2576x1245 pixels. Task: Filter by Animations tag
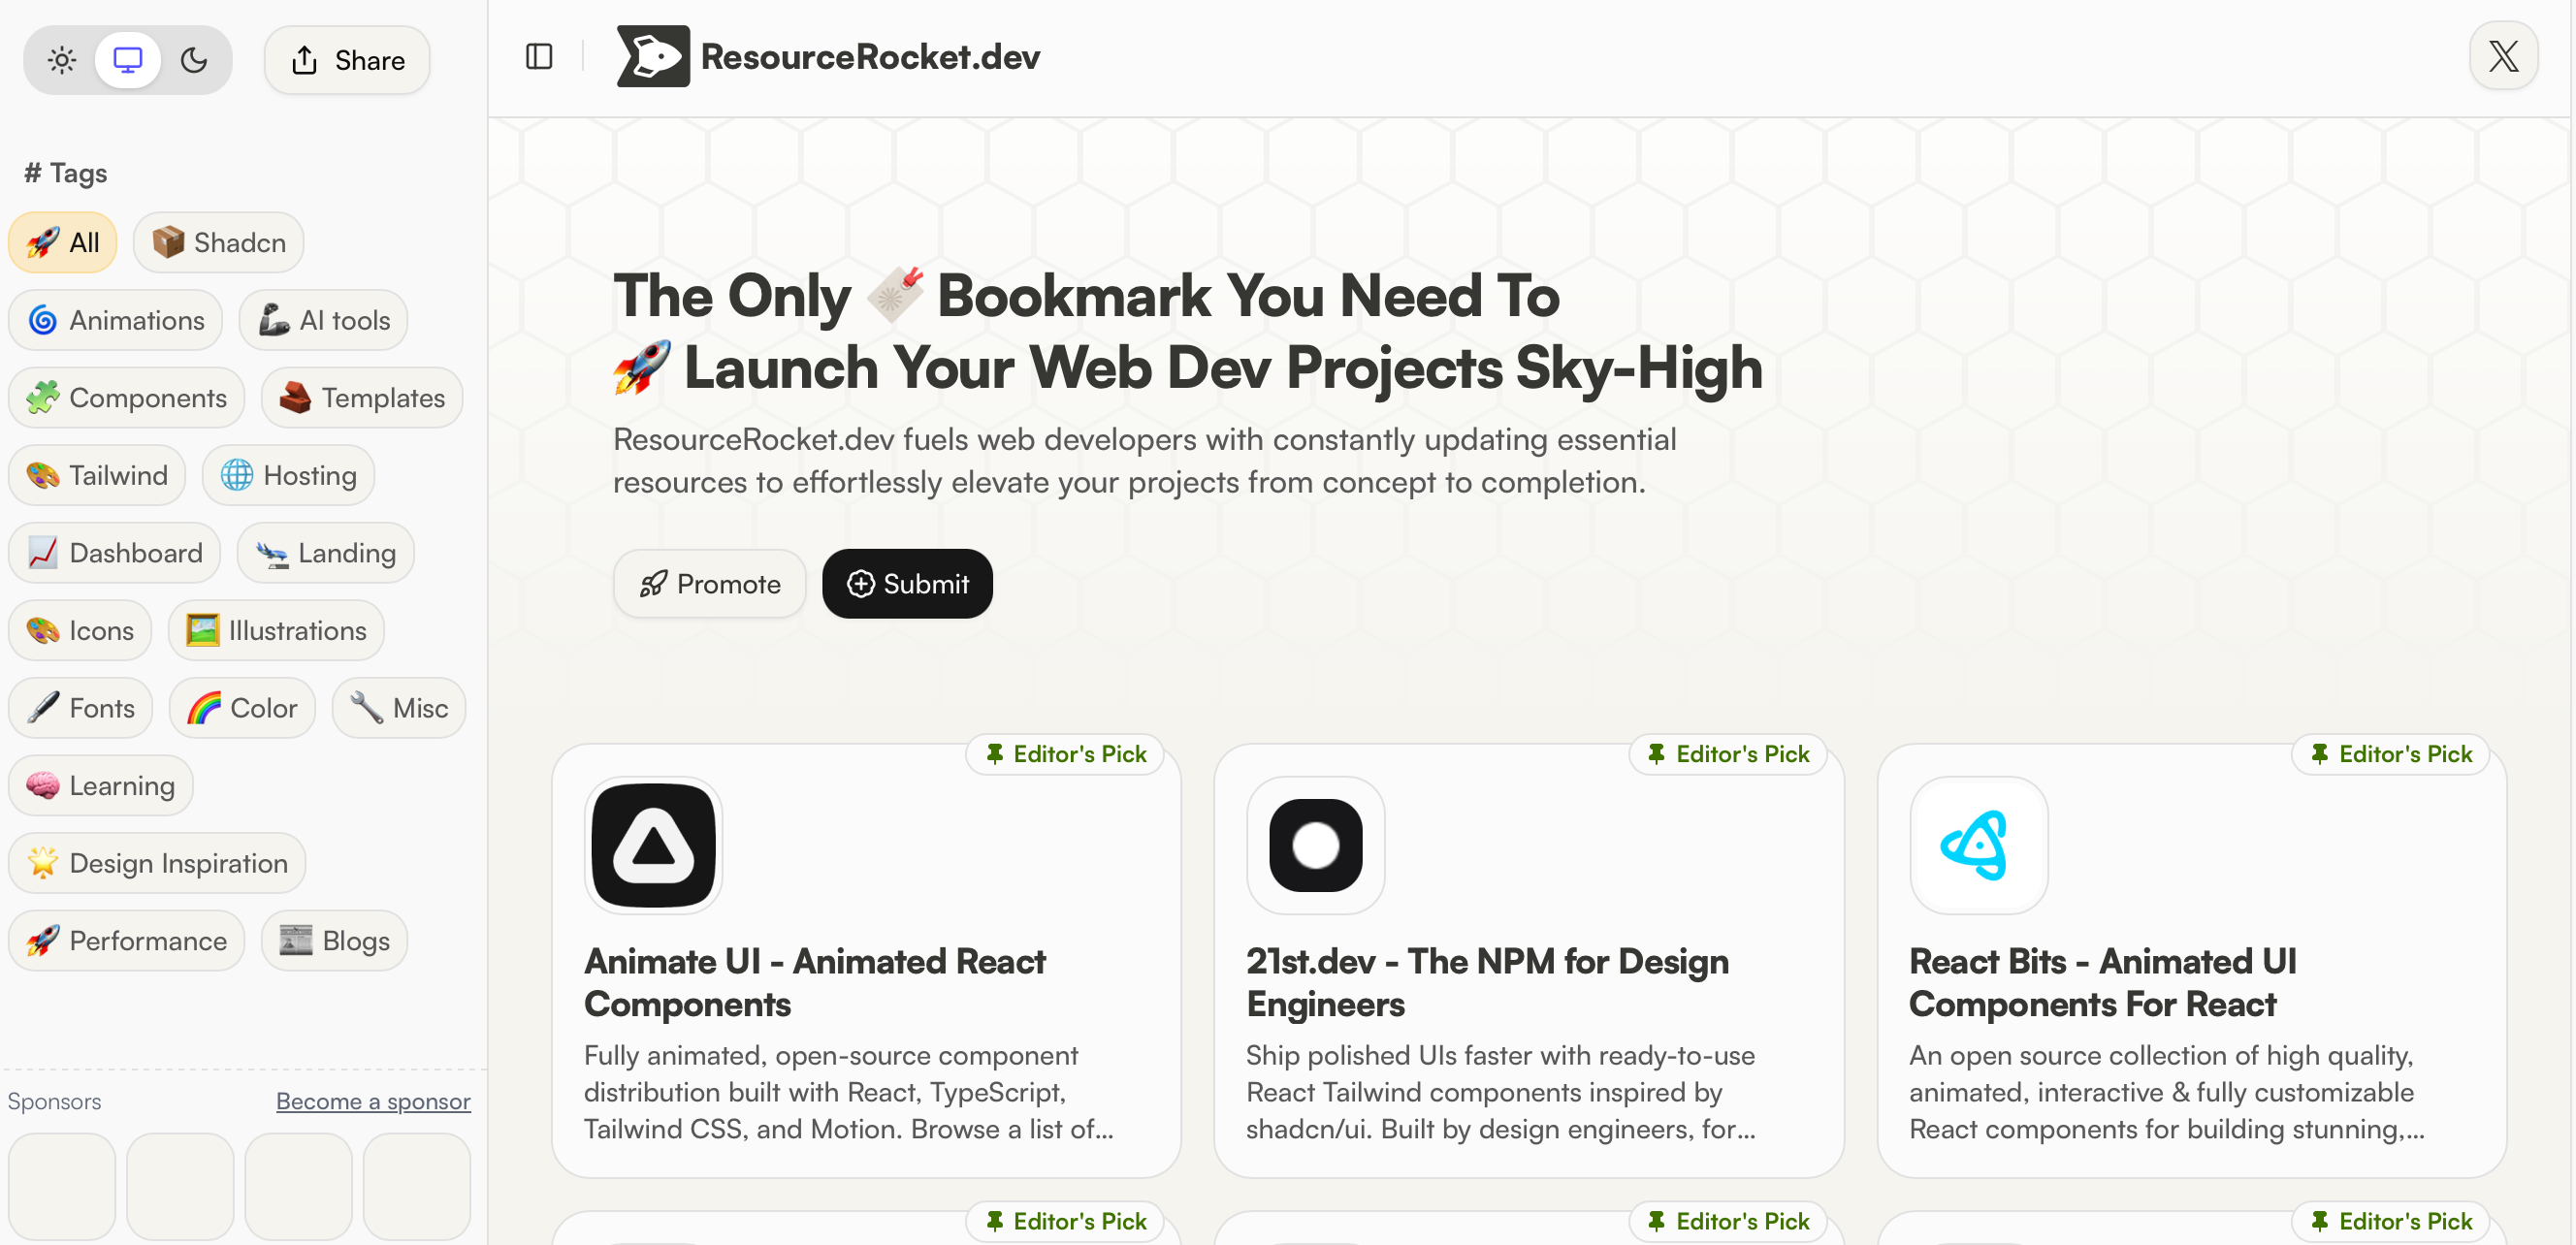tap(116, 320)
